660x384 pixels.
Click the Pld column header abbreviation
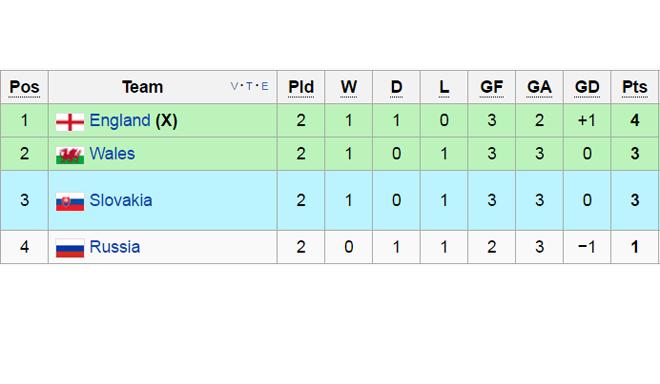[301, 87]
